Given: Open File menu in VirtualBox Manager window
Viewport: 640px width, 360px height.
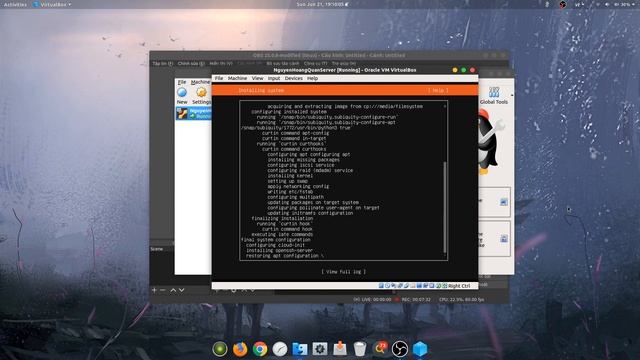Looking at the screenshot, I should tap(182, 82).
